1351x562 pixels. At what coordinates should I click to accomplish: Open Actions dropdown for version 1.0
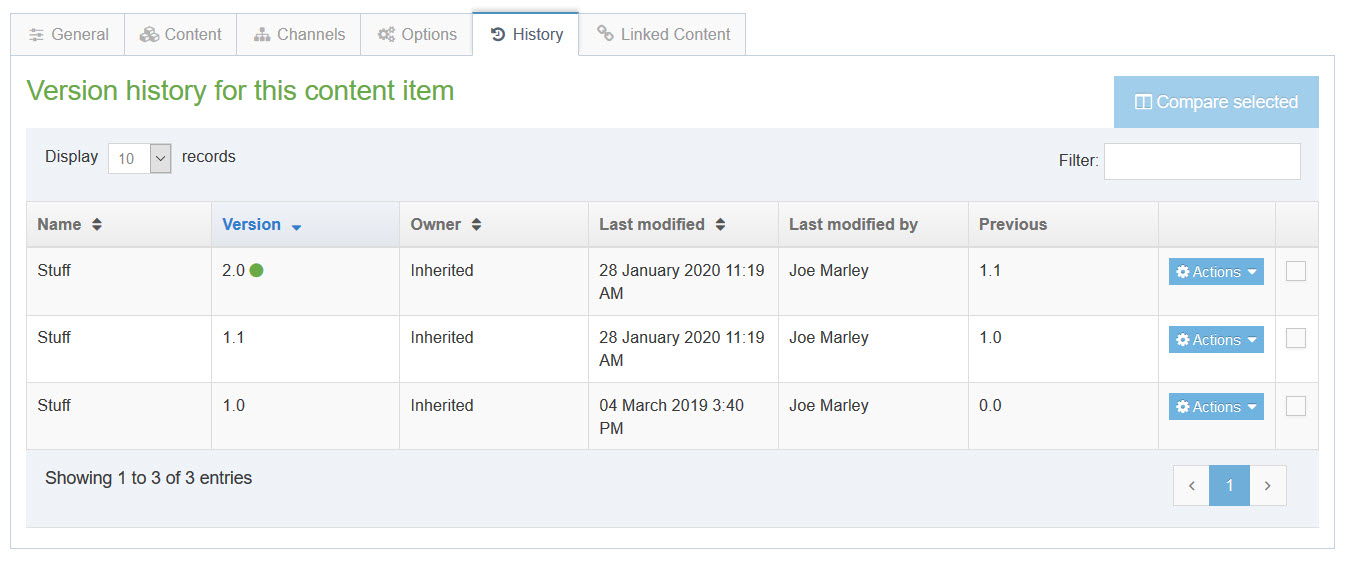click(x=1216, y=407)
